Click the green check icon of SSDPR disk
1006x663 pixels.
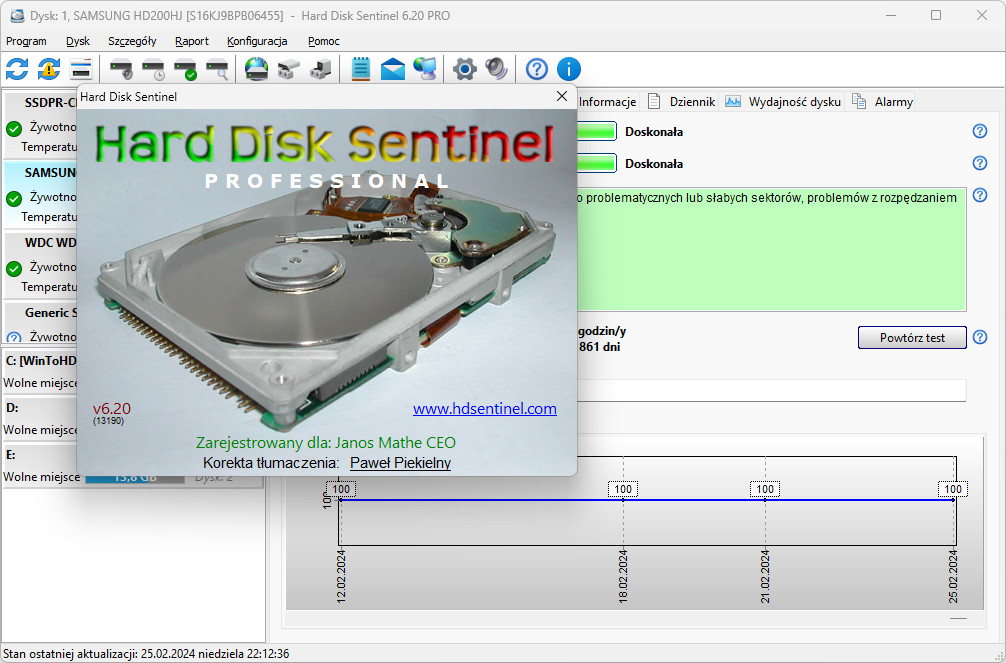(x=14, y=129)
